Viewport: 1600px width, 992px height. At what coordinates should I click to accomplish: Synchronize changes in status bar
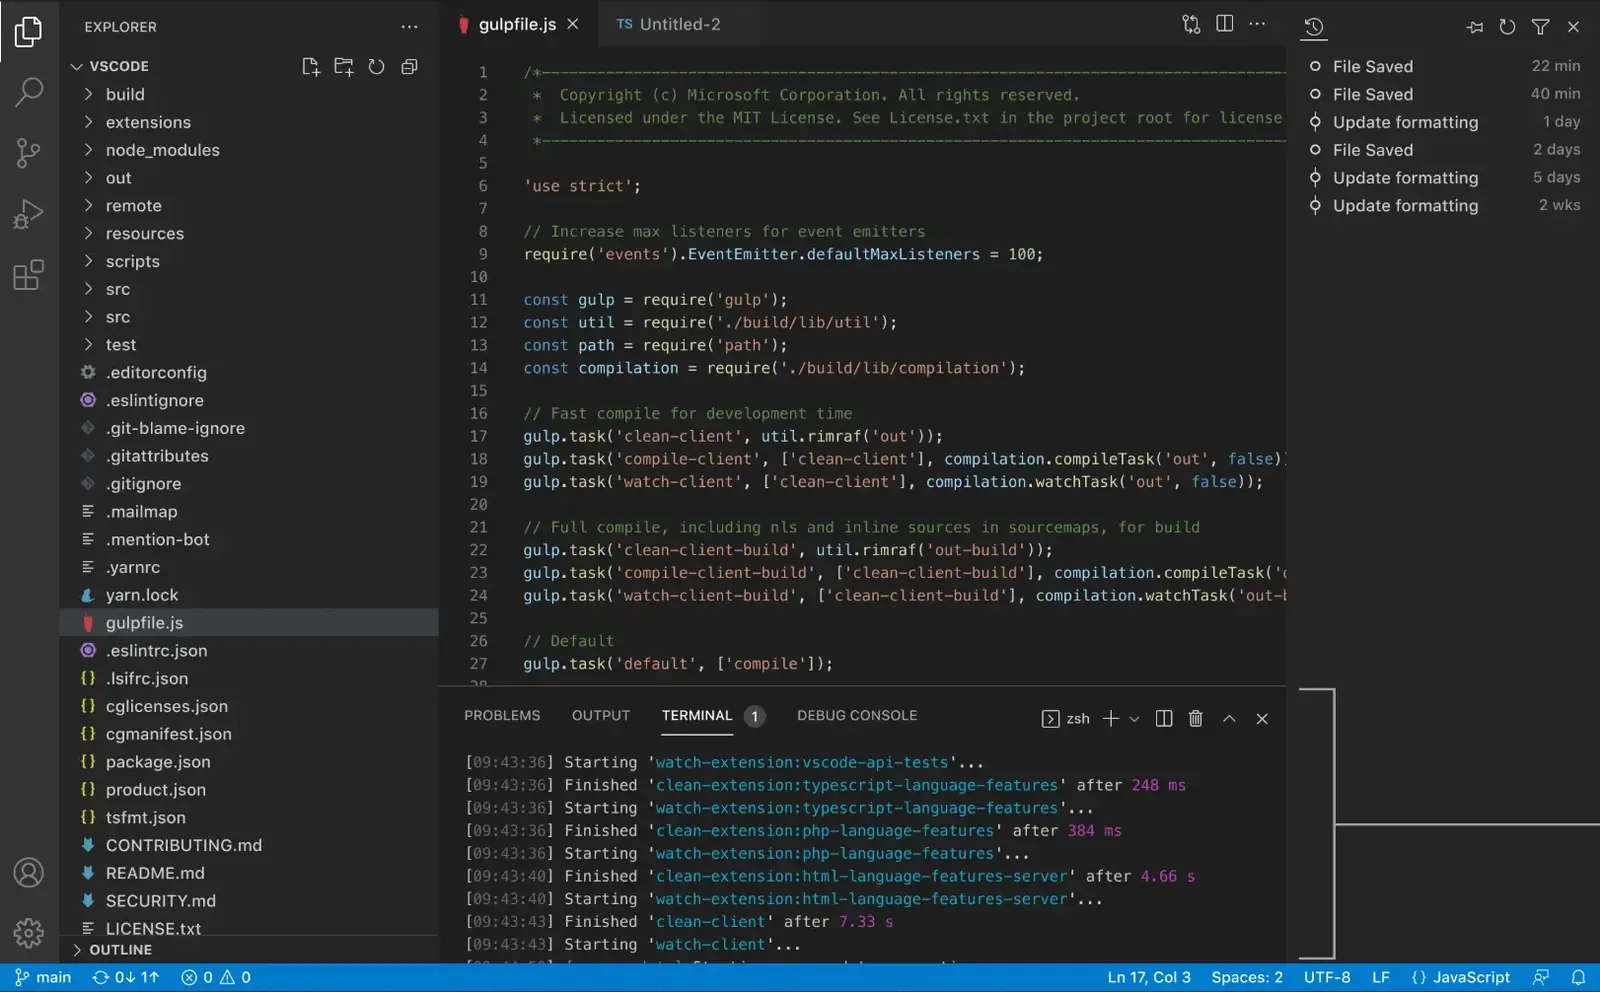(126, 978)
